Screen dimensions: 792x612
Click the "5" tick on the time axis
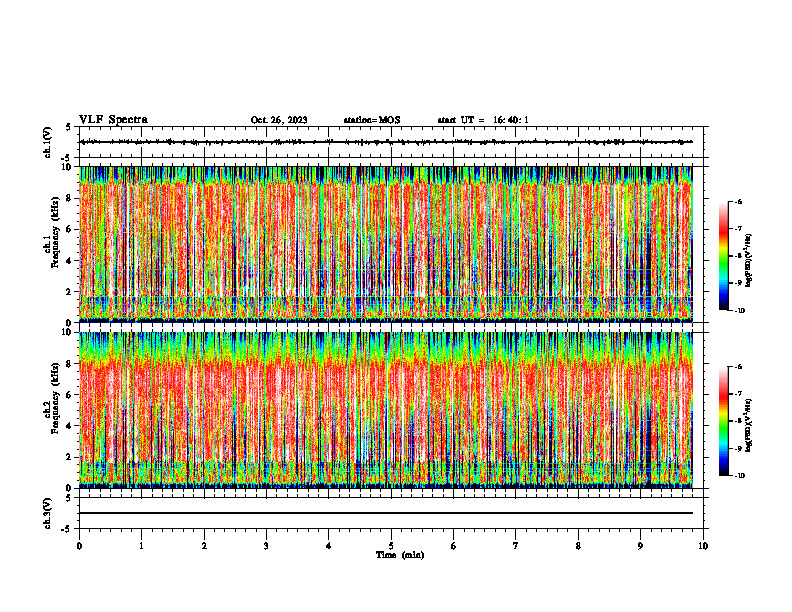click(x=391, y=546)
